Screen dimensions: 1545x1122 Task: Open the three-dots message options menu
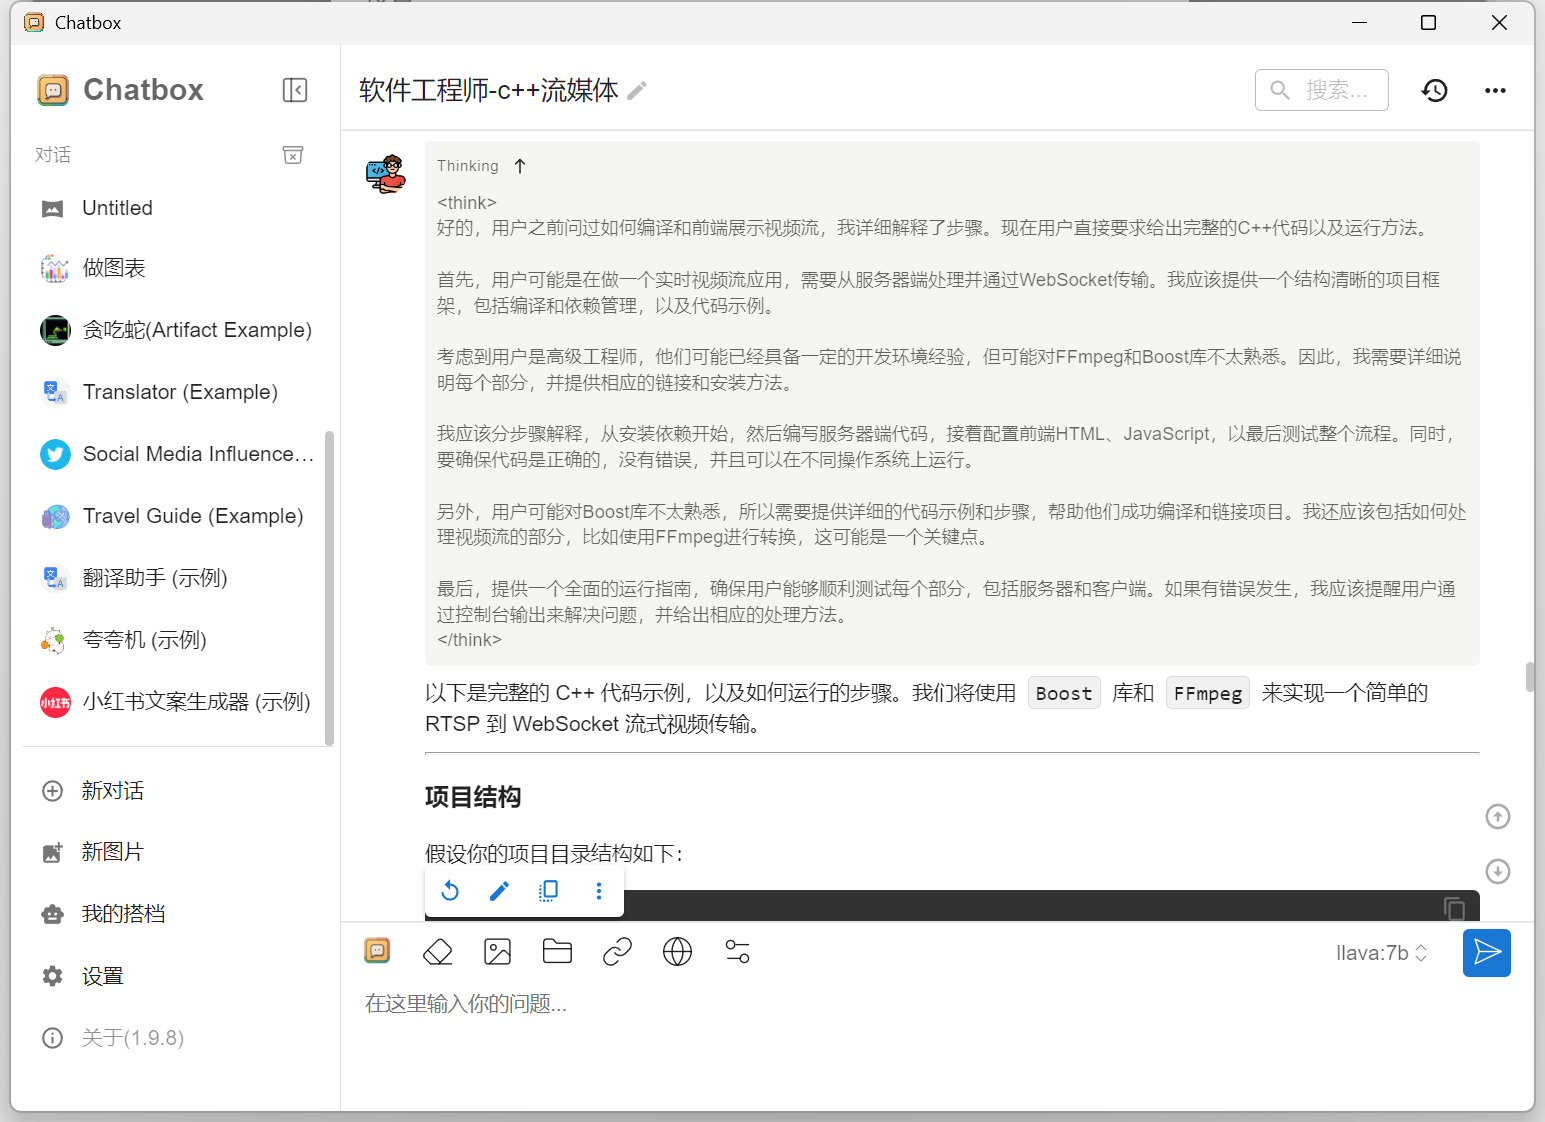(598, 890)
